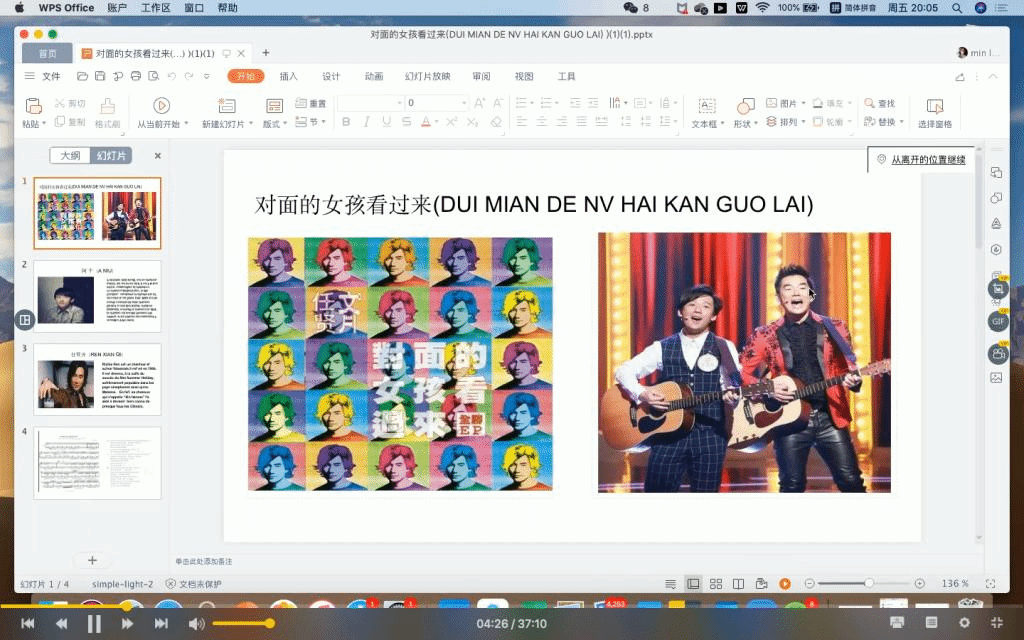Click the orange slideshow play icon in status bar
The width and height of the screenshot is (1024, 640).
click(x=785, y=584)
